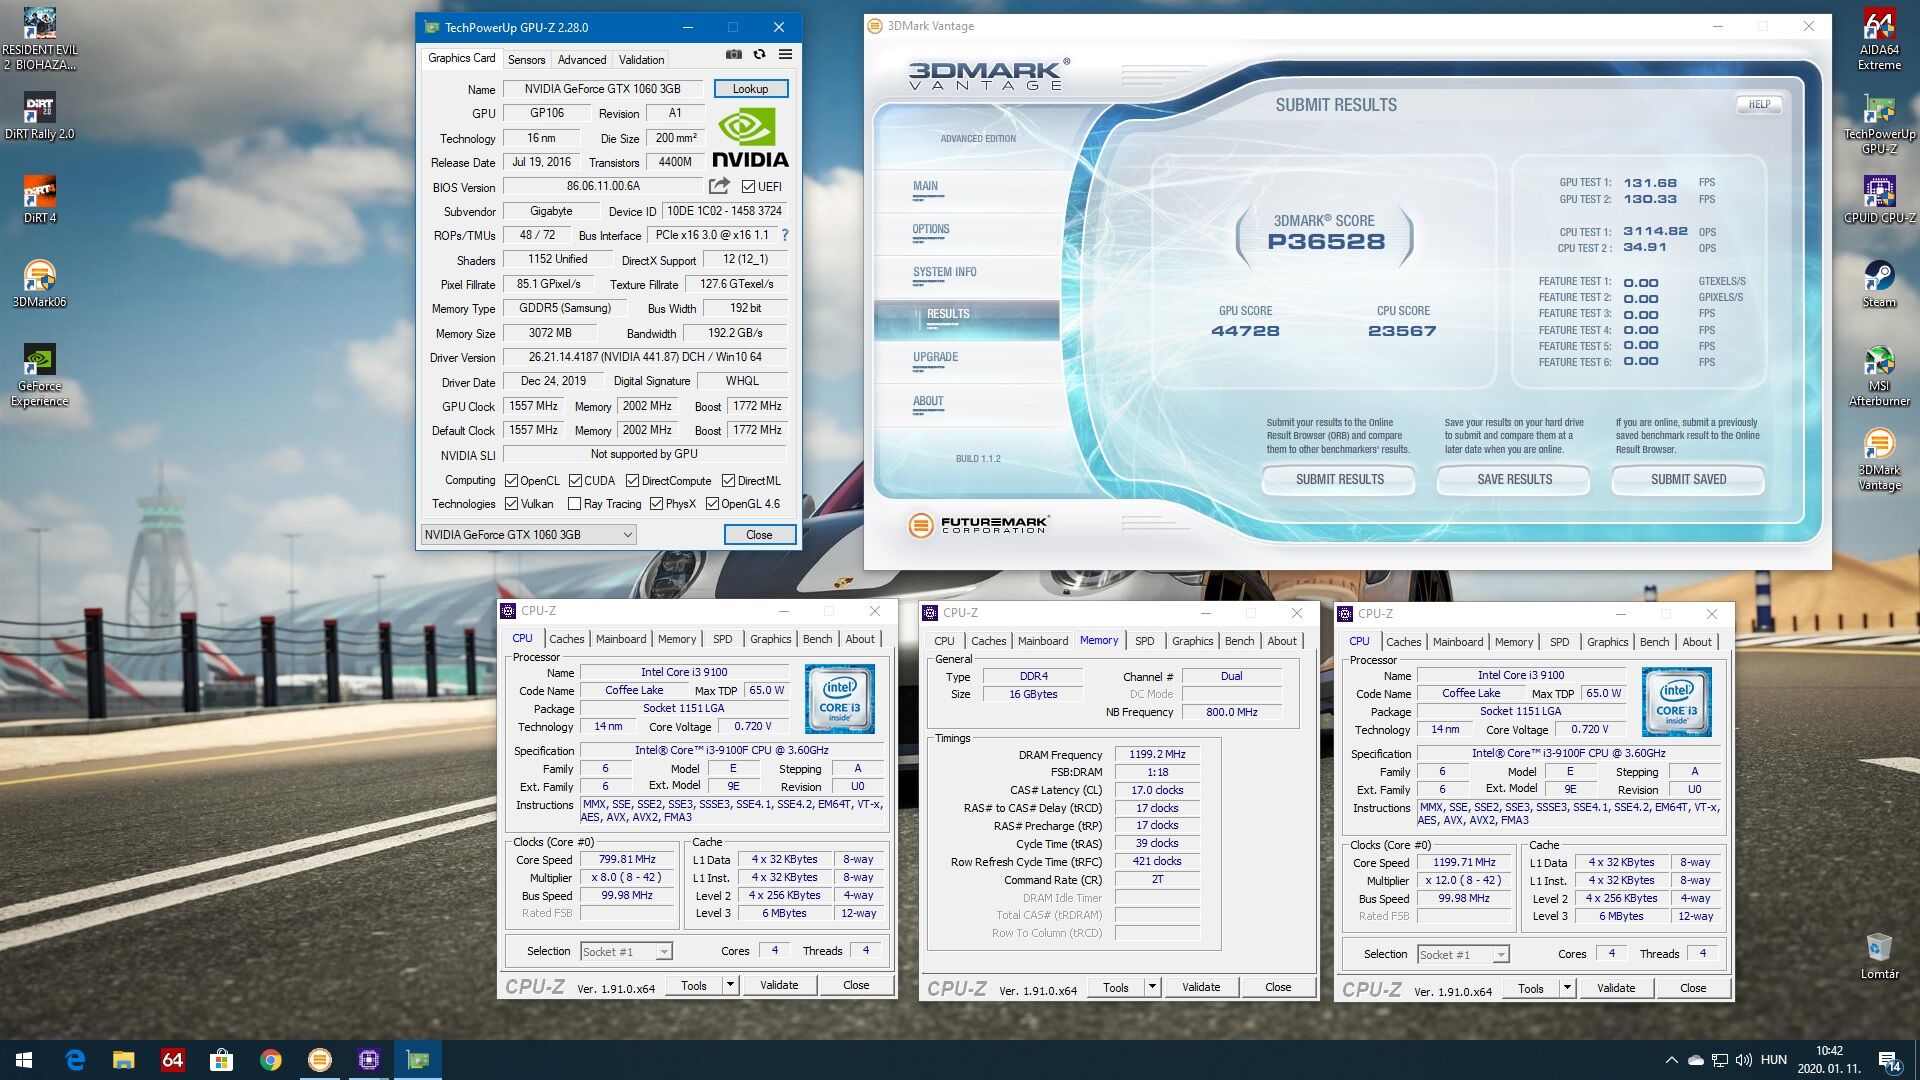The width and height of the screenshot is (1920, 1080).
Task: Click the Lookup button in GPU-Z
Action: pyautogui.click(x=750, y=89)
